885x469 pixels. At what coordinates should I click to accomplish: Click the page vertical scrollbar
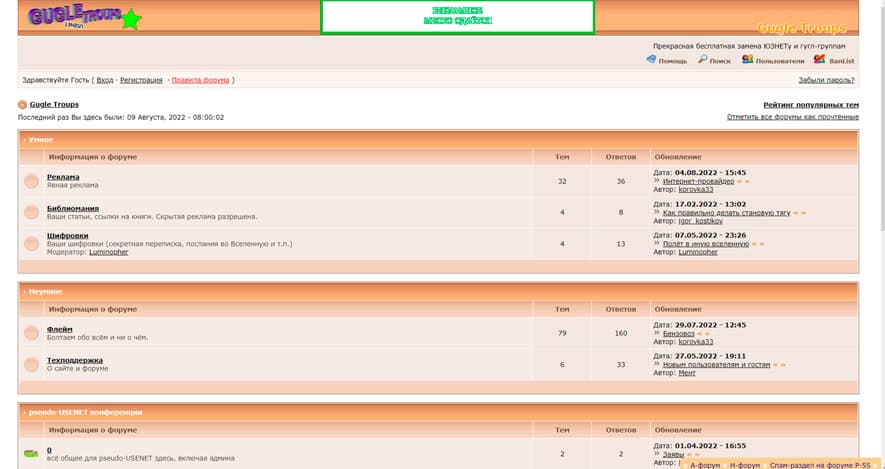(882, 234)
